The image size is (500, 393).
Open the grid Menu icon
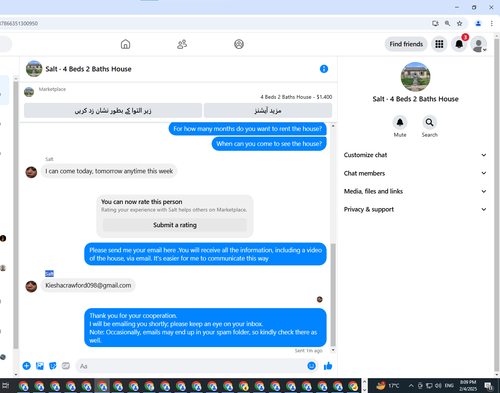coord(439,44)
